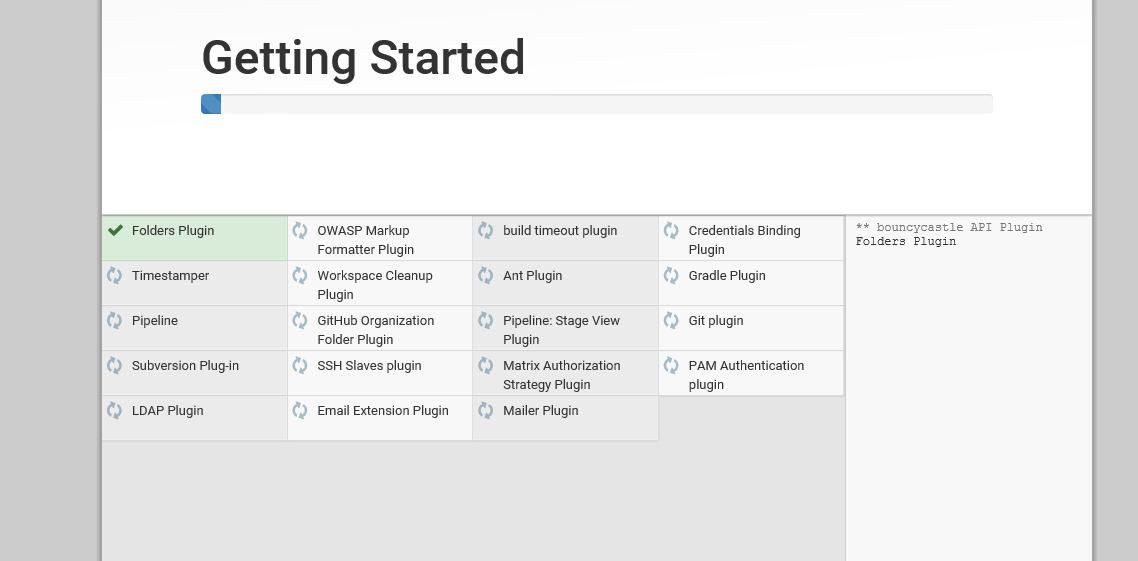Click the green checkmark beside Folders Plugin

pos(116,230)
